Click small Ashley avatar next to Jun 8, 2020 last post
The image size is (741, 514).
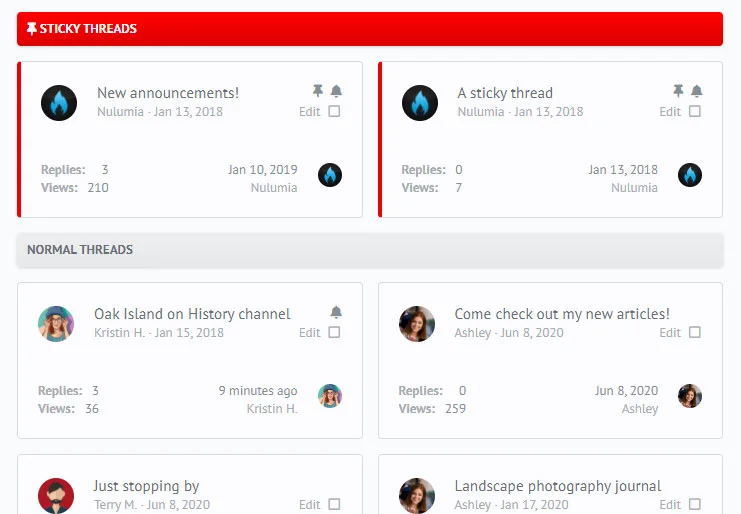point(690,396)
